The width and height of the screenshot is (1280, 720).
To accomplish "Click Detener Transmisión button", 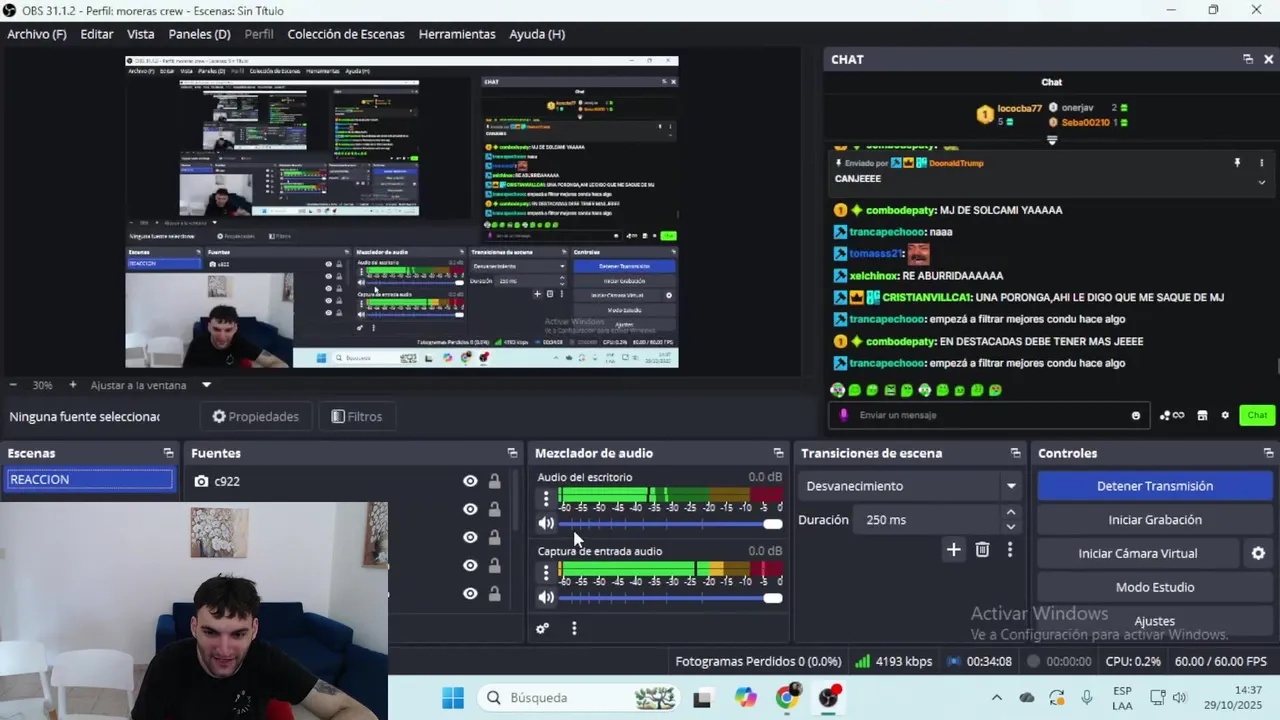I will click(x=1155, y=486).
